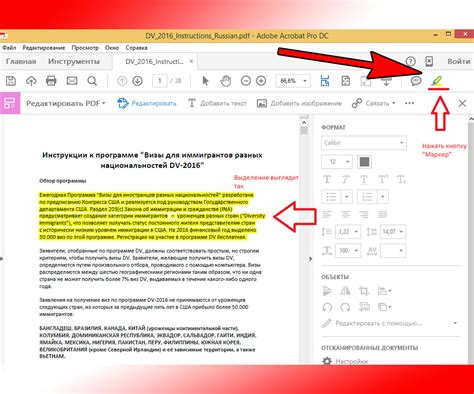Open the Окно menu
Image resolution: width=474 pixels, height=394 pixels.
[x=112, y=48]
